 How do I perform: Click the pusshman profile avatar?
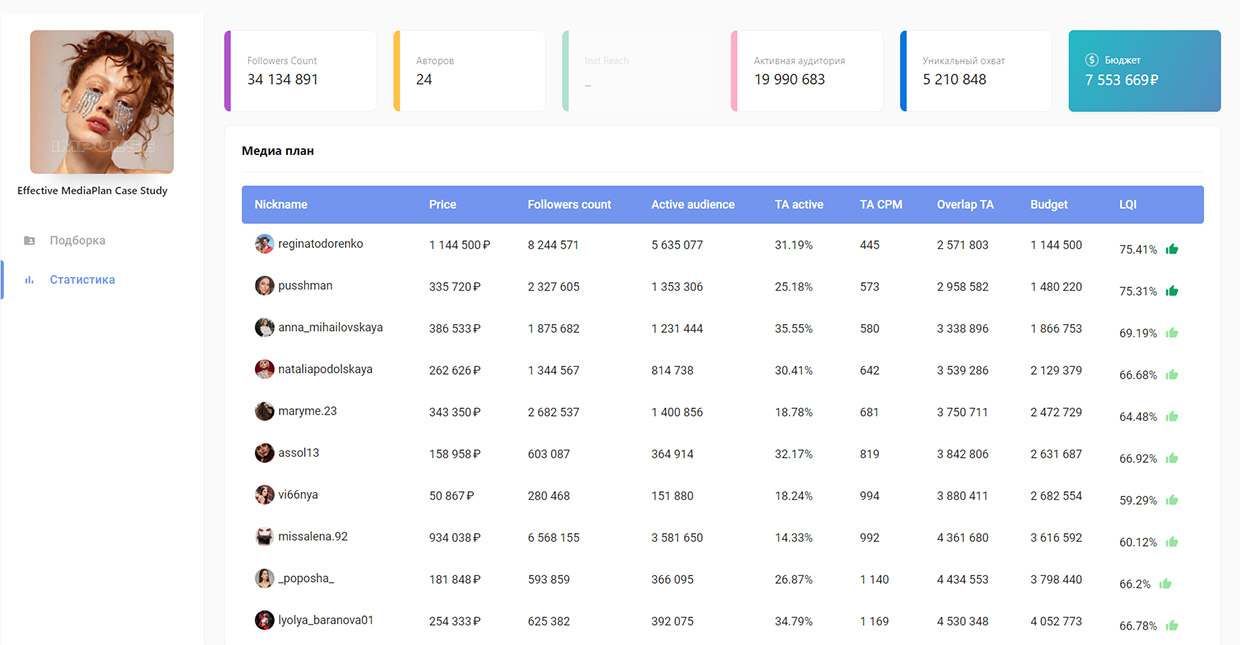(x=264, y=286)
